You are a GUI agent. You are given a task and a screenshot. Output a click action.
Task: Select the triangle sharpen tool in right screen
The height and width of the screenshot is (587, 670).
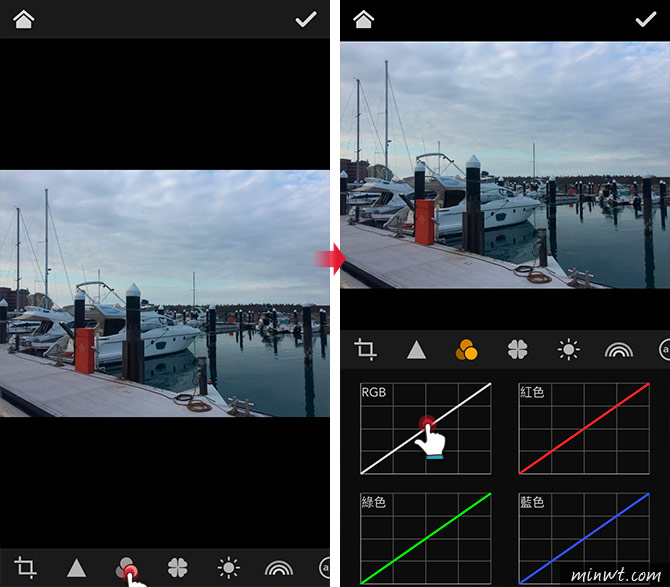(416, 350)
